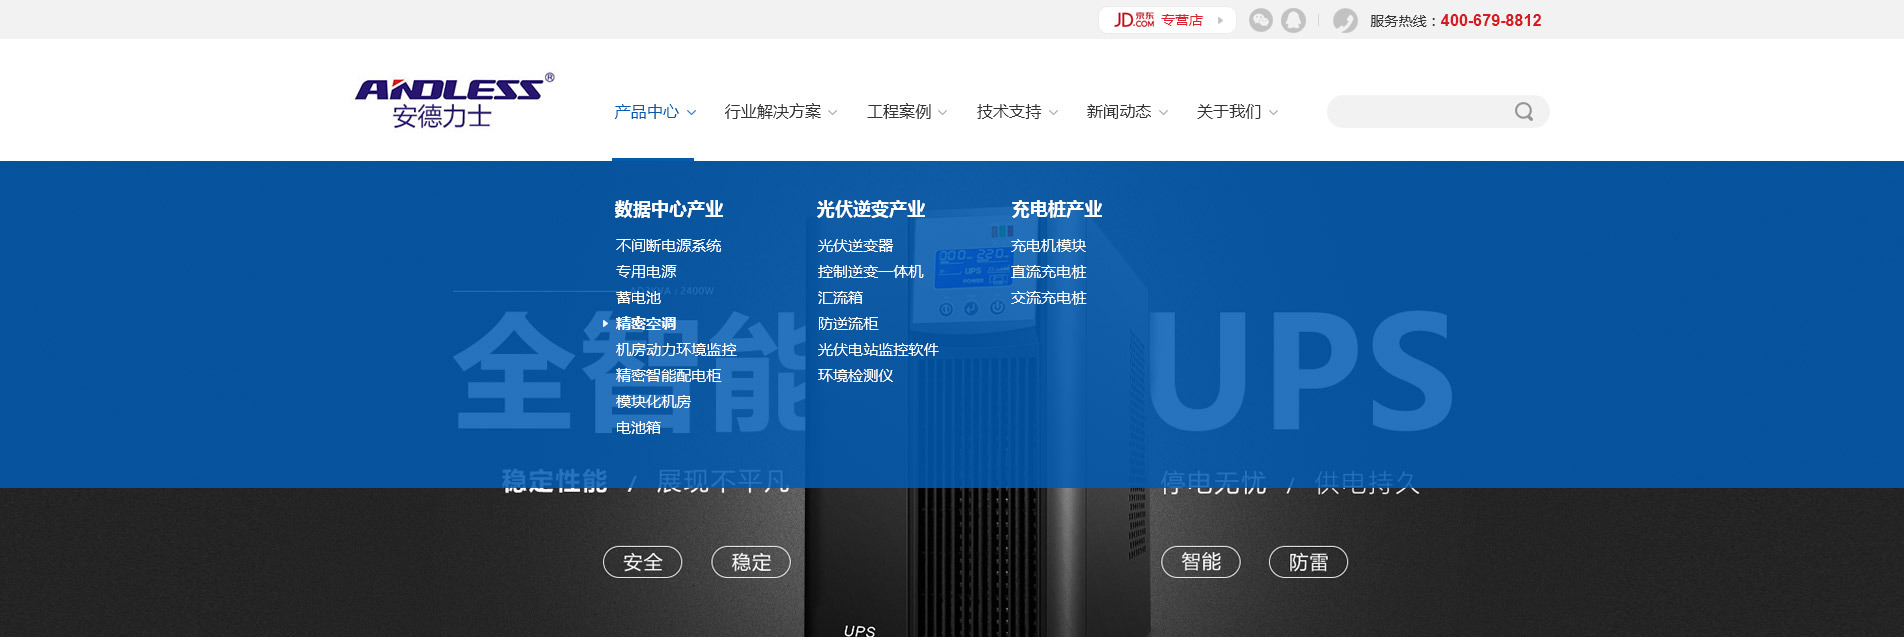The width and height of the screenshot is (1904, 637).
Task: Open the 产品中心 menu
Action: tap(646, 112)
